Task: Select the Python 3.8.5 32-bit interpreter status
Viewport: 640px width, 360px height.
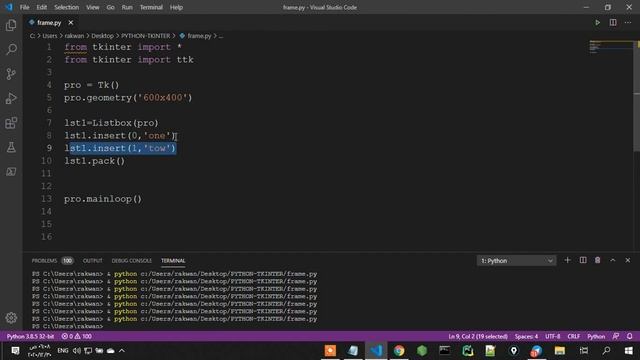Action: tap(30, 336)
